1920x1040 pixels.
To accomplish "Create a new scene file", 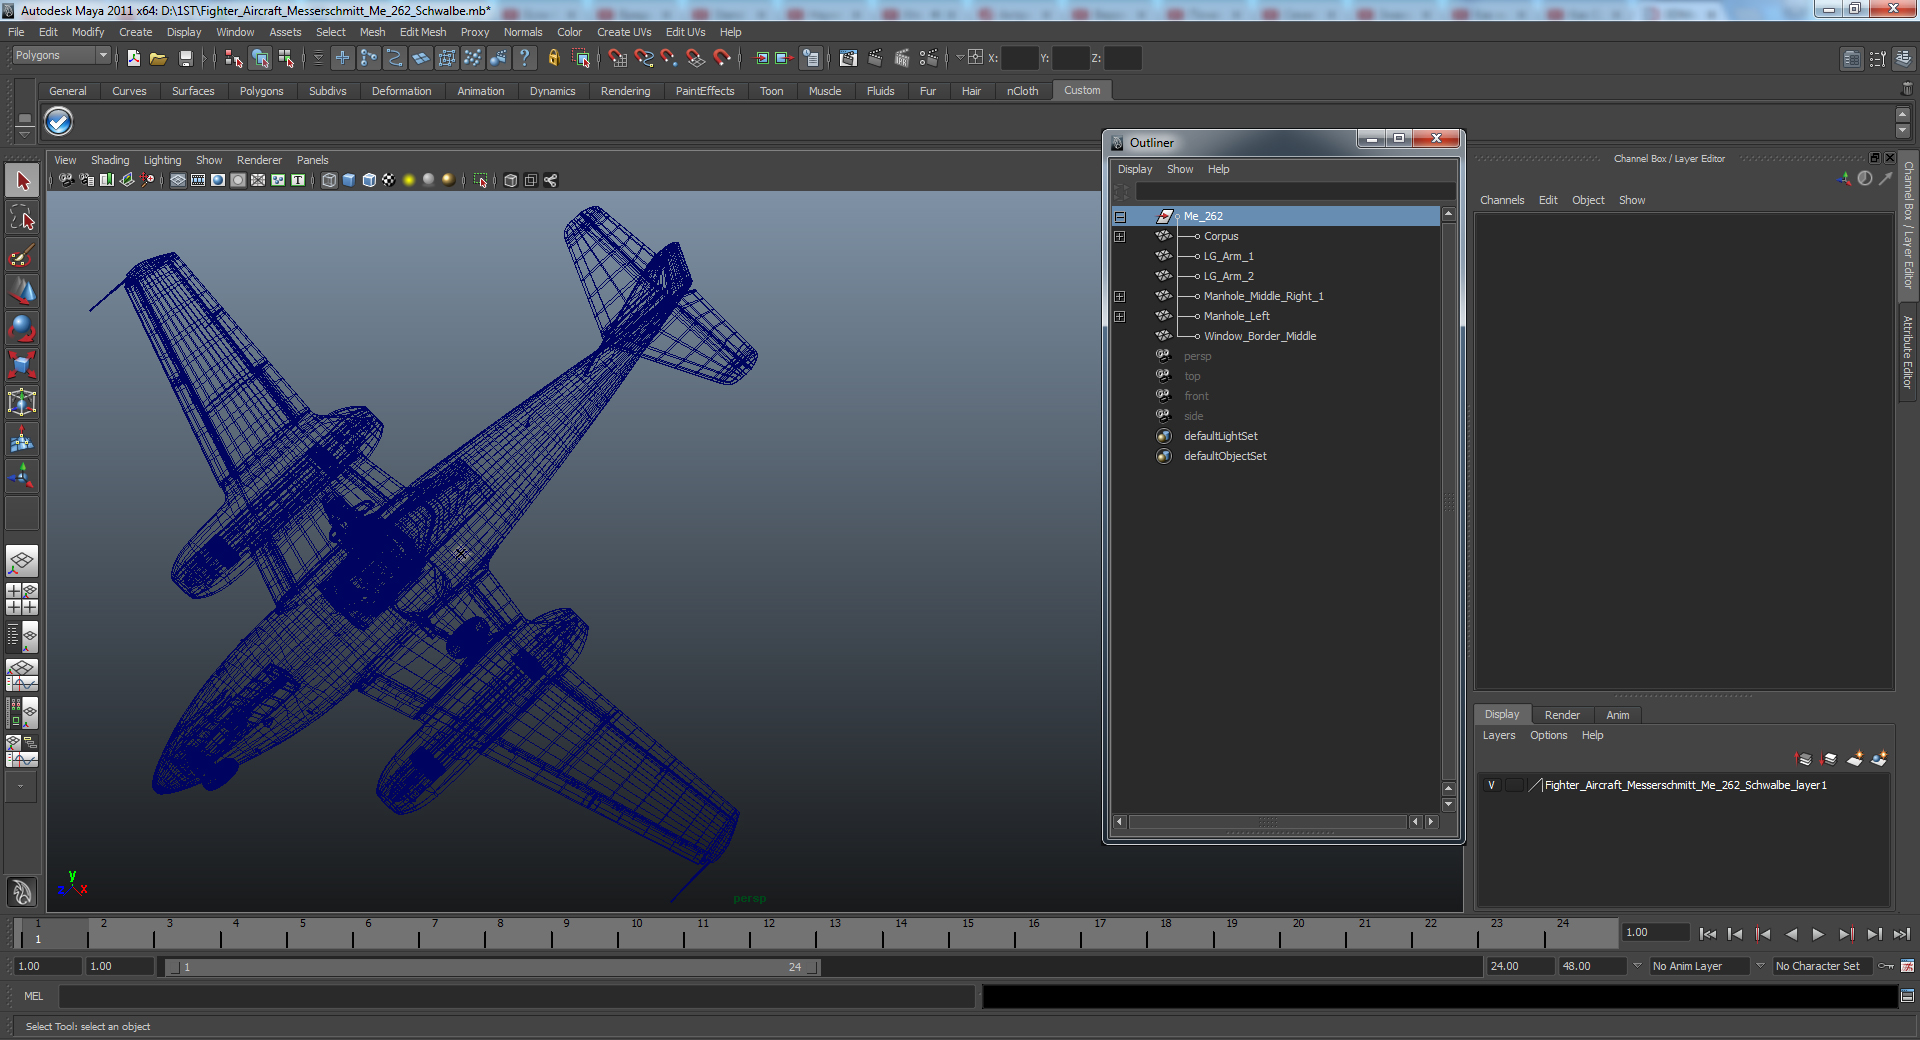I will (x=133, y=58).
